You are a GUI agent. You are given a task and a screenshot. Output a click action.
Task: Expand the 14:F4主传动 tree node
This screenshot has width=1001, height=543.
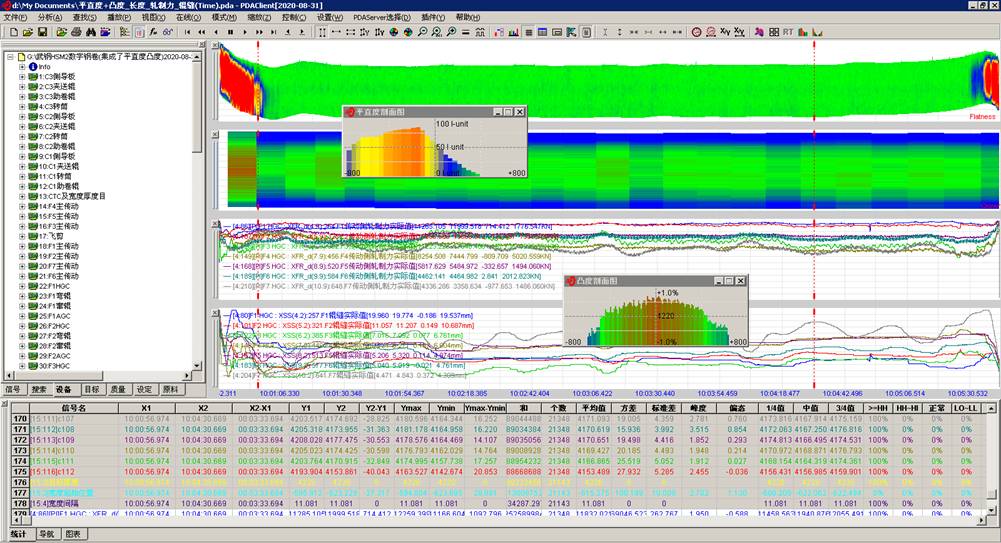click(22, 207)
